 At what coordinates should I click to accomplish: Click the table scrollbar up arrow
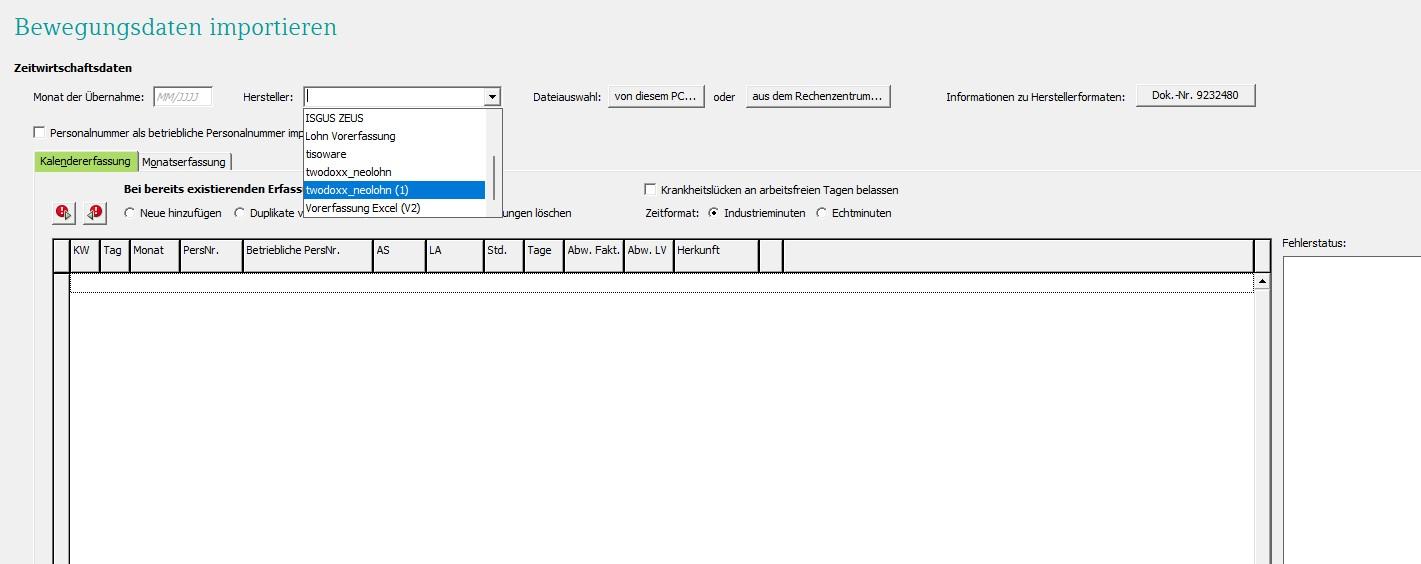tap(1262, 282)
